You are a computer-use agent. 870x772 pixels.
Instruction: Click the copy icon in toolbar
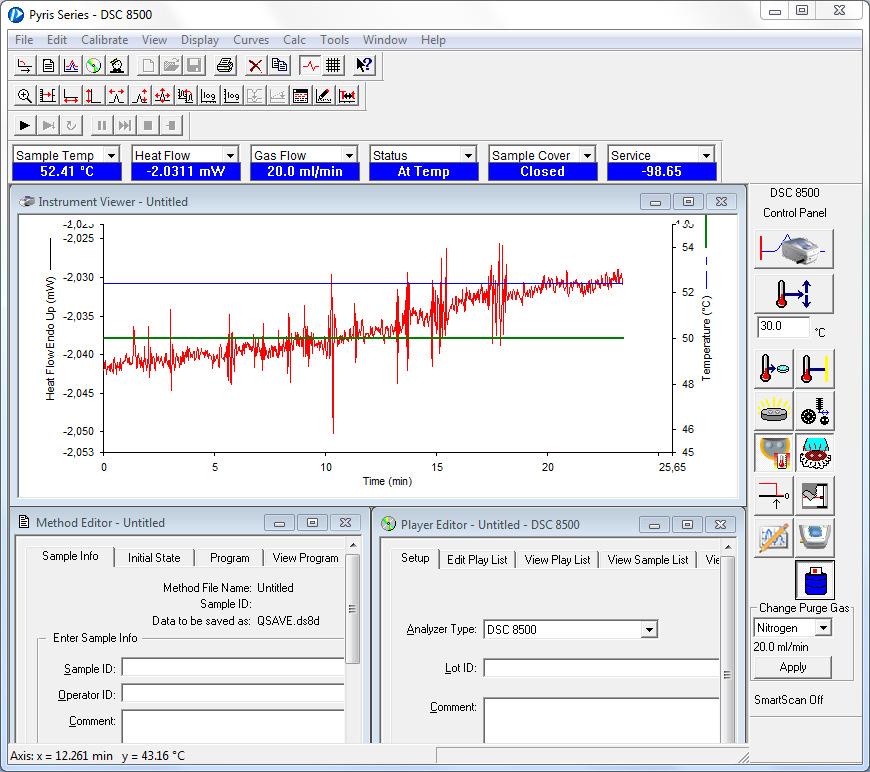click(279, 65)
